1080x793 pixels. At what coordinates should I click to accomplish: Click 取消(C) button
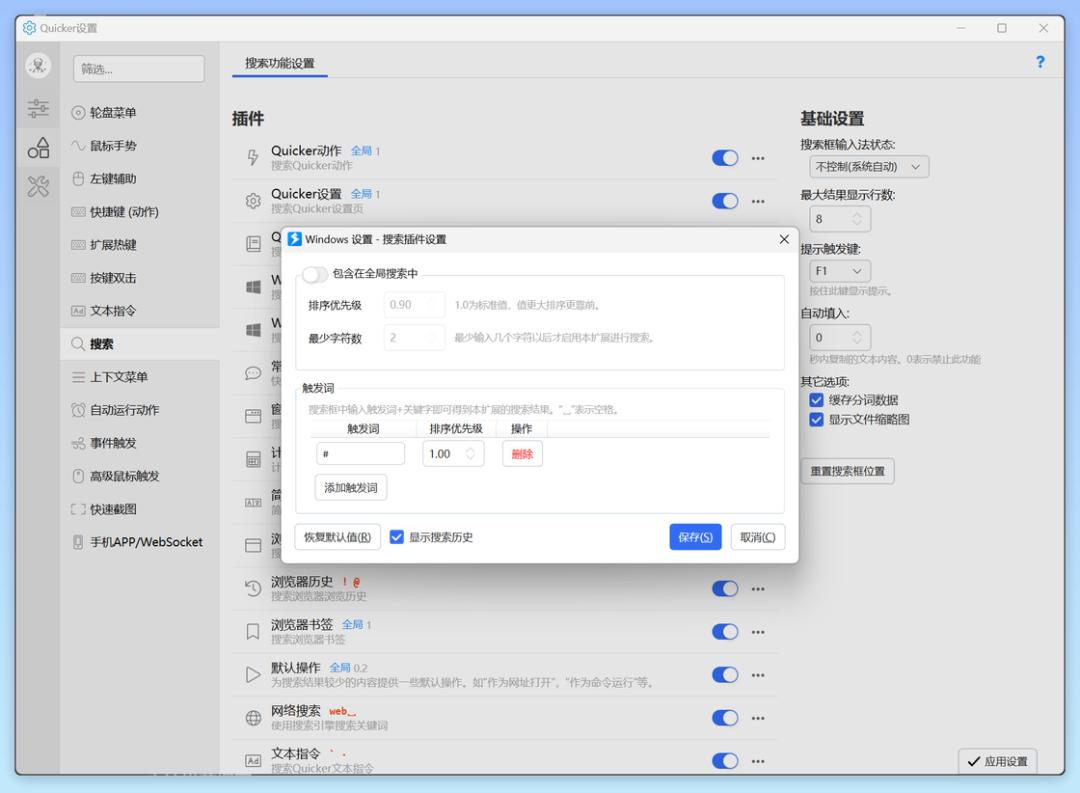[x=758, y=537]
